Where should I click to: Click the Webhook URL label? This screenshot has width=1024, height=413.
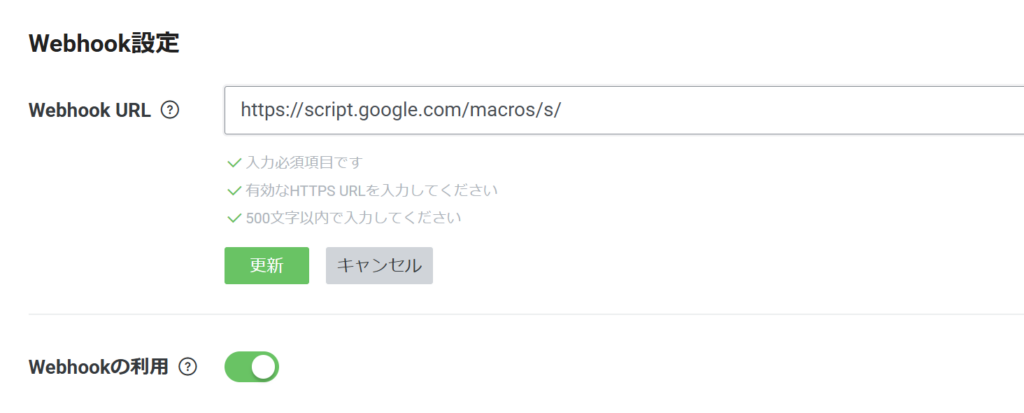(89, 111)
